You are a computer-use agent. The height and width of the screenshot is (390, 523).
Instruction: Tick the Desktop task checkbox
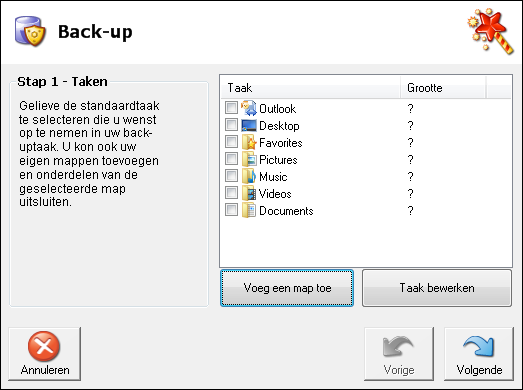[x=231, y=125]
